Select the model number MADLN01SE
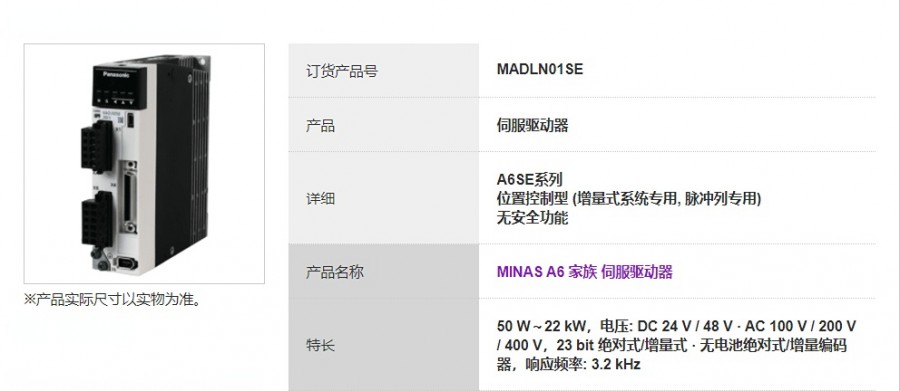The height and width of the screenshot is (391, 900). pos(540,69)
